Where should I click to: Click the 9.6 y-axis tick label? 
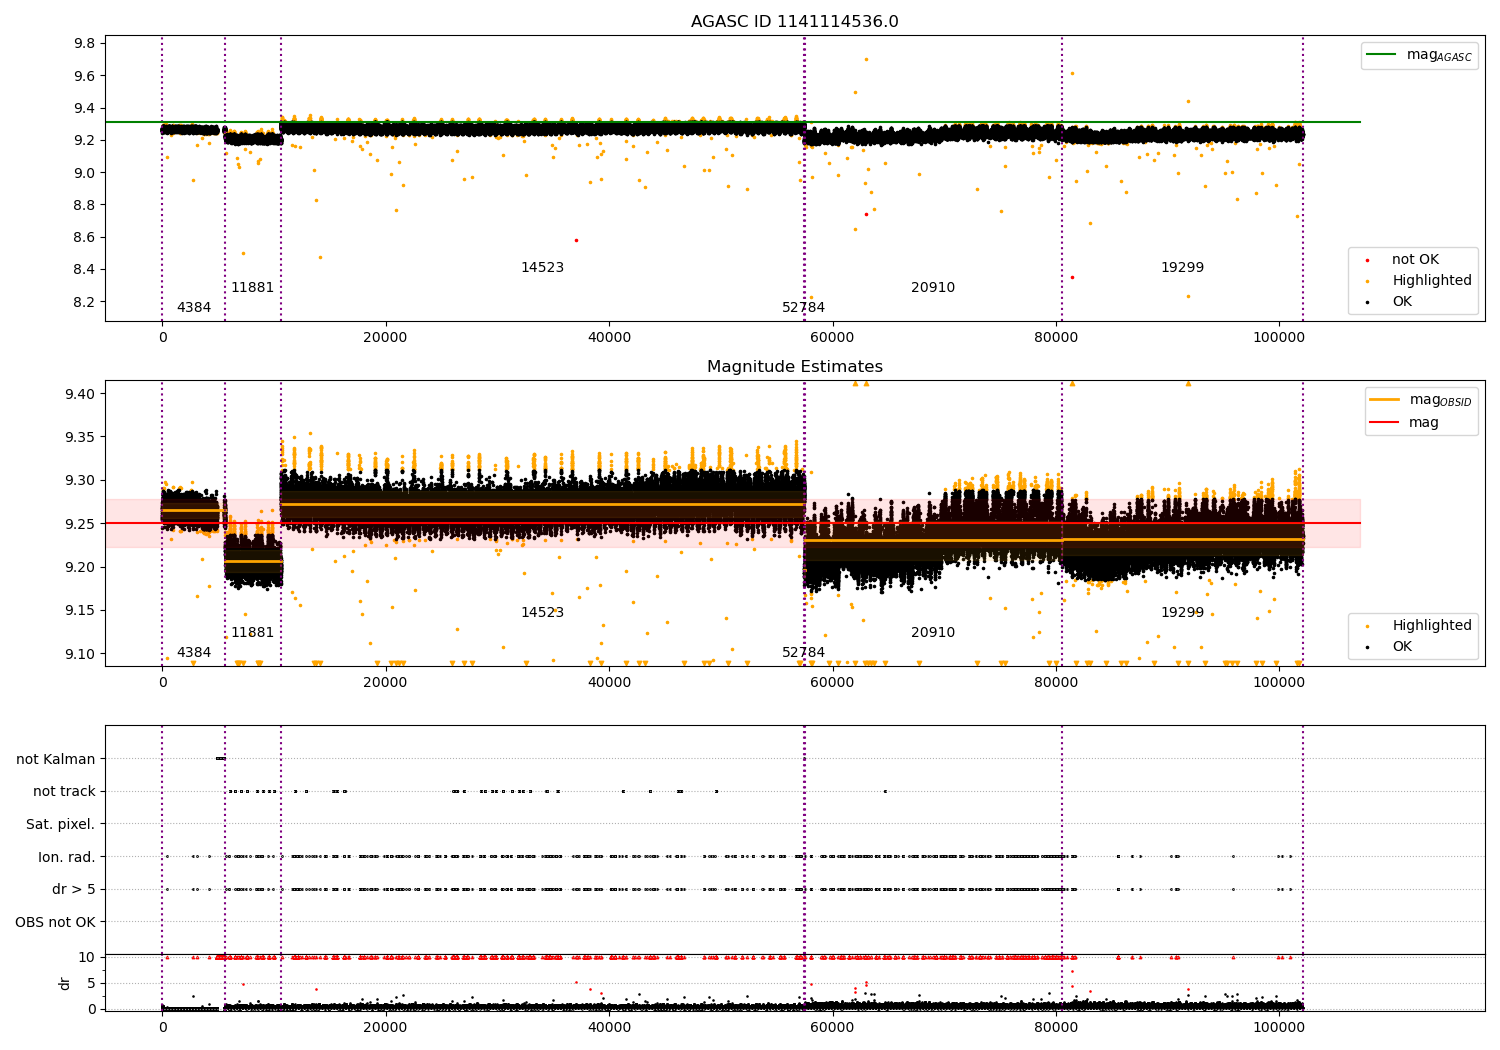[x=85, y=76]
